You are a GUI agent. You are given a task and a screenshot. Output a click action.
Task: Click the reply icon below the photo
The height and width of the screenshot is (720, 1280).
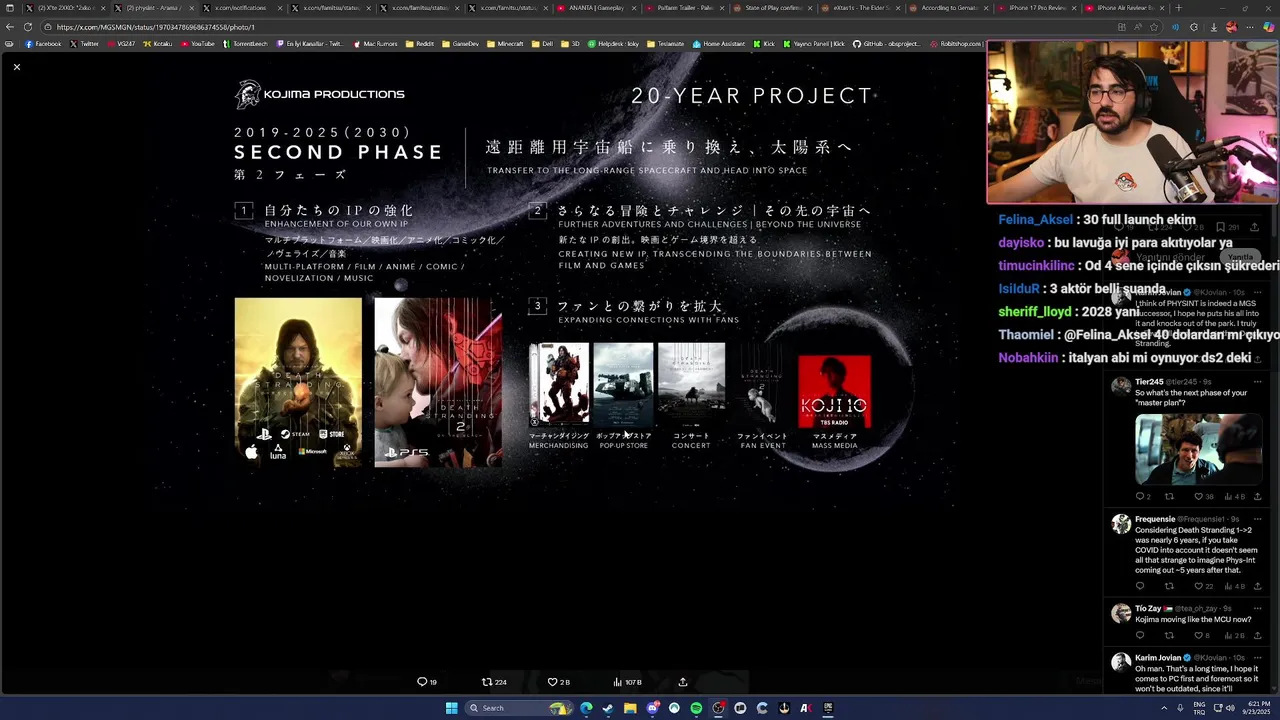tap(422, 682)
